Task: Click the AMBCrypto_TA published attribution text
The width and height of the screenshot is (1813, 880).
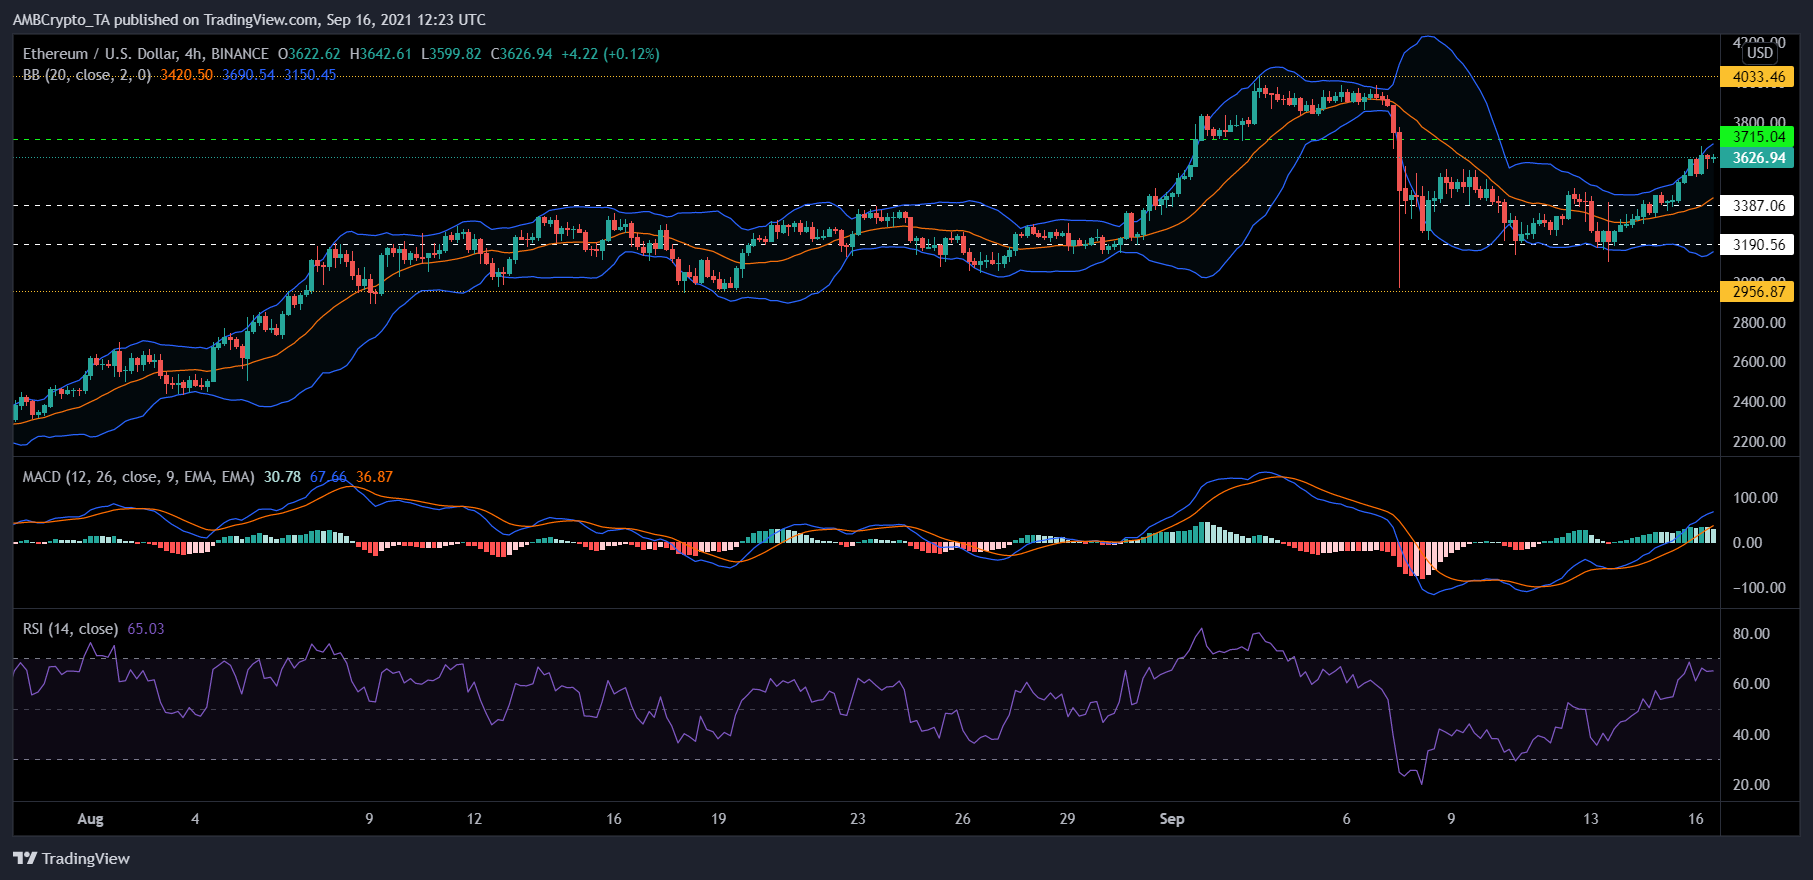Action: tap(249, 20)
